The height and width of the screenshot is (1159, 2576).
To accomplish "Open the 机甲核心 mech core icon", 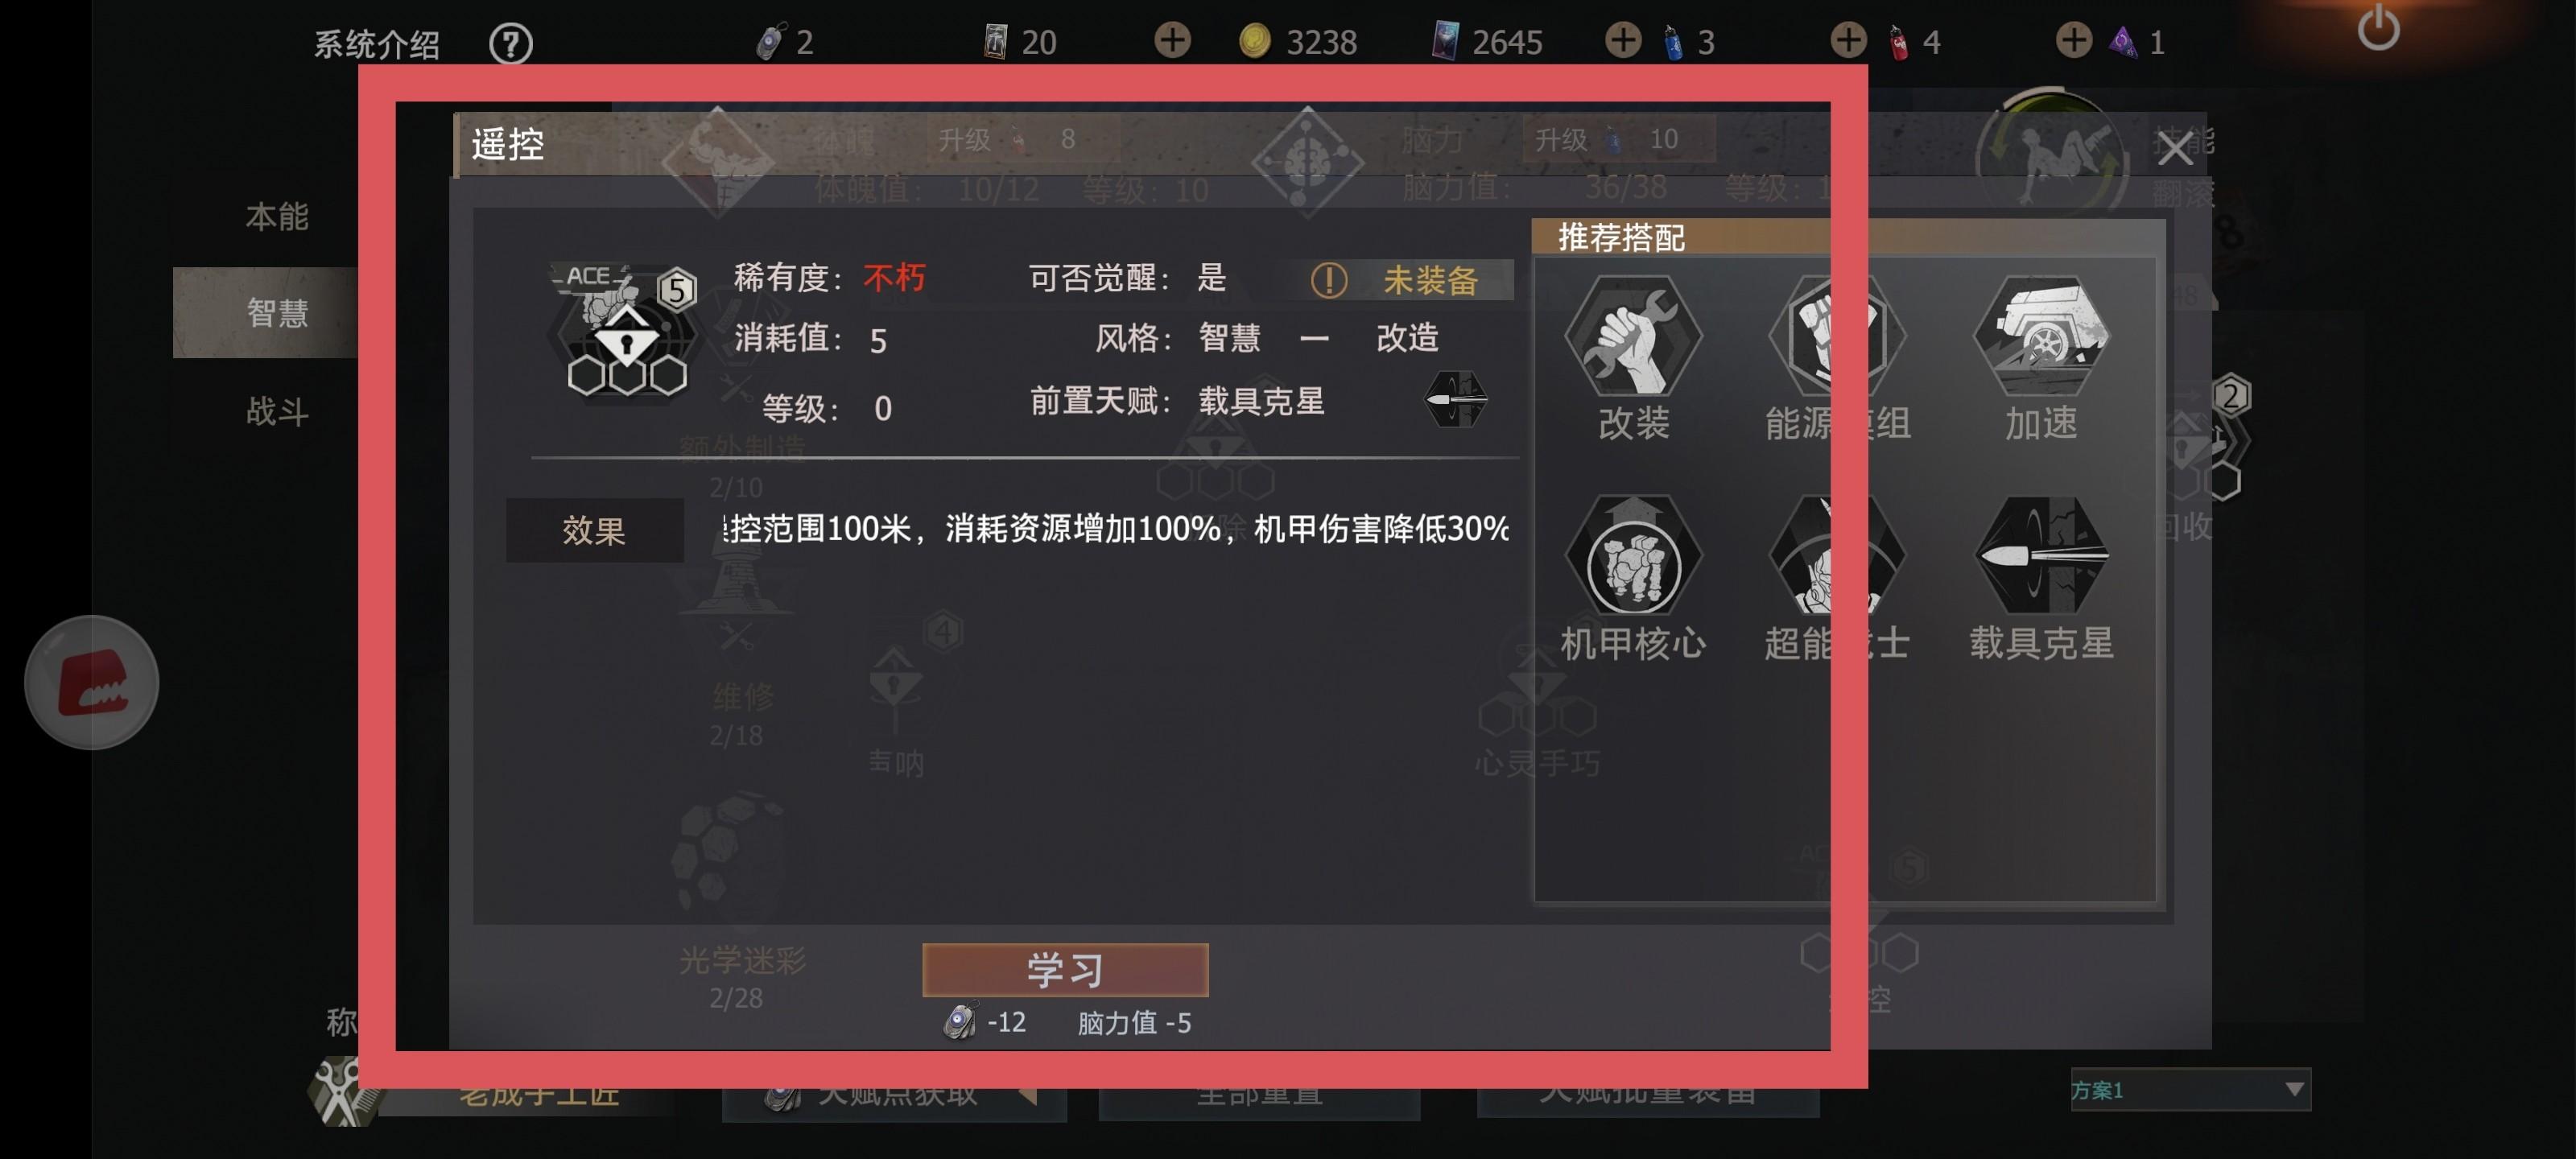I will pos(1633,555).
